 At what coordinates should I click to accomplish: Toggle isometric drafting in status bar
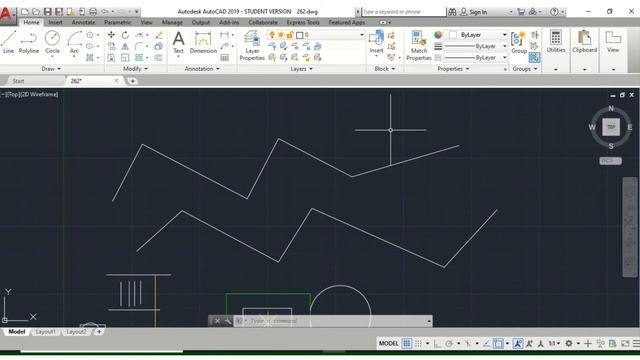pos(468,344)
